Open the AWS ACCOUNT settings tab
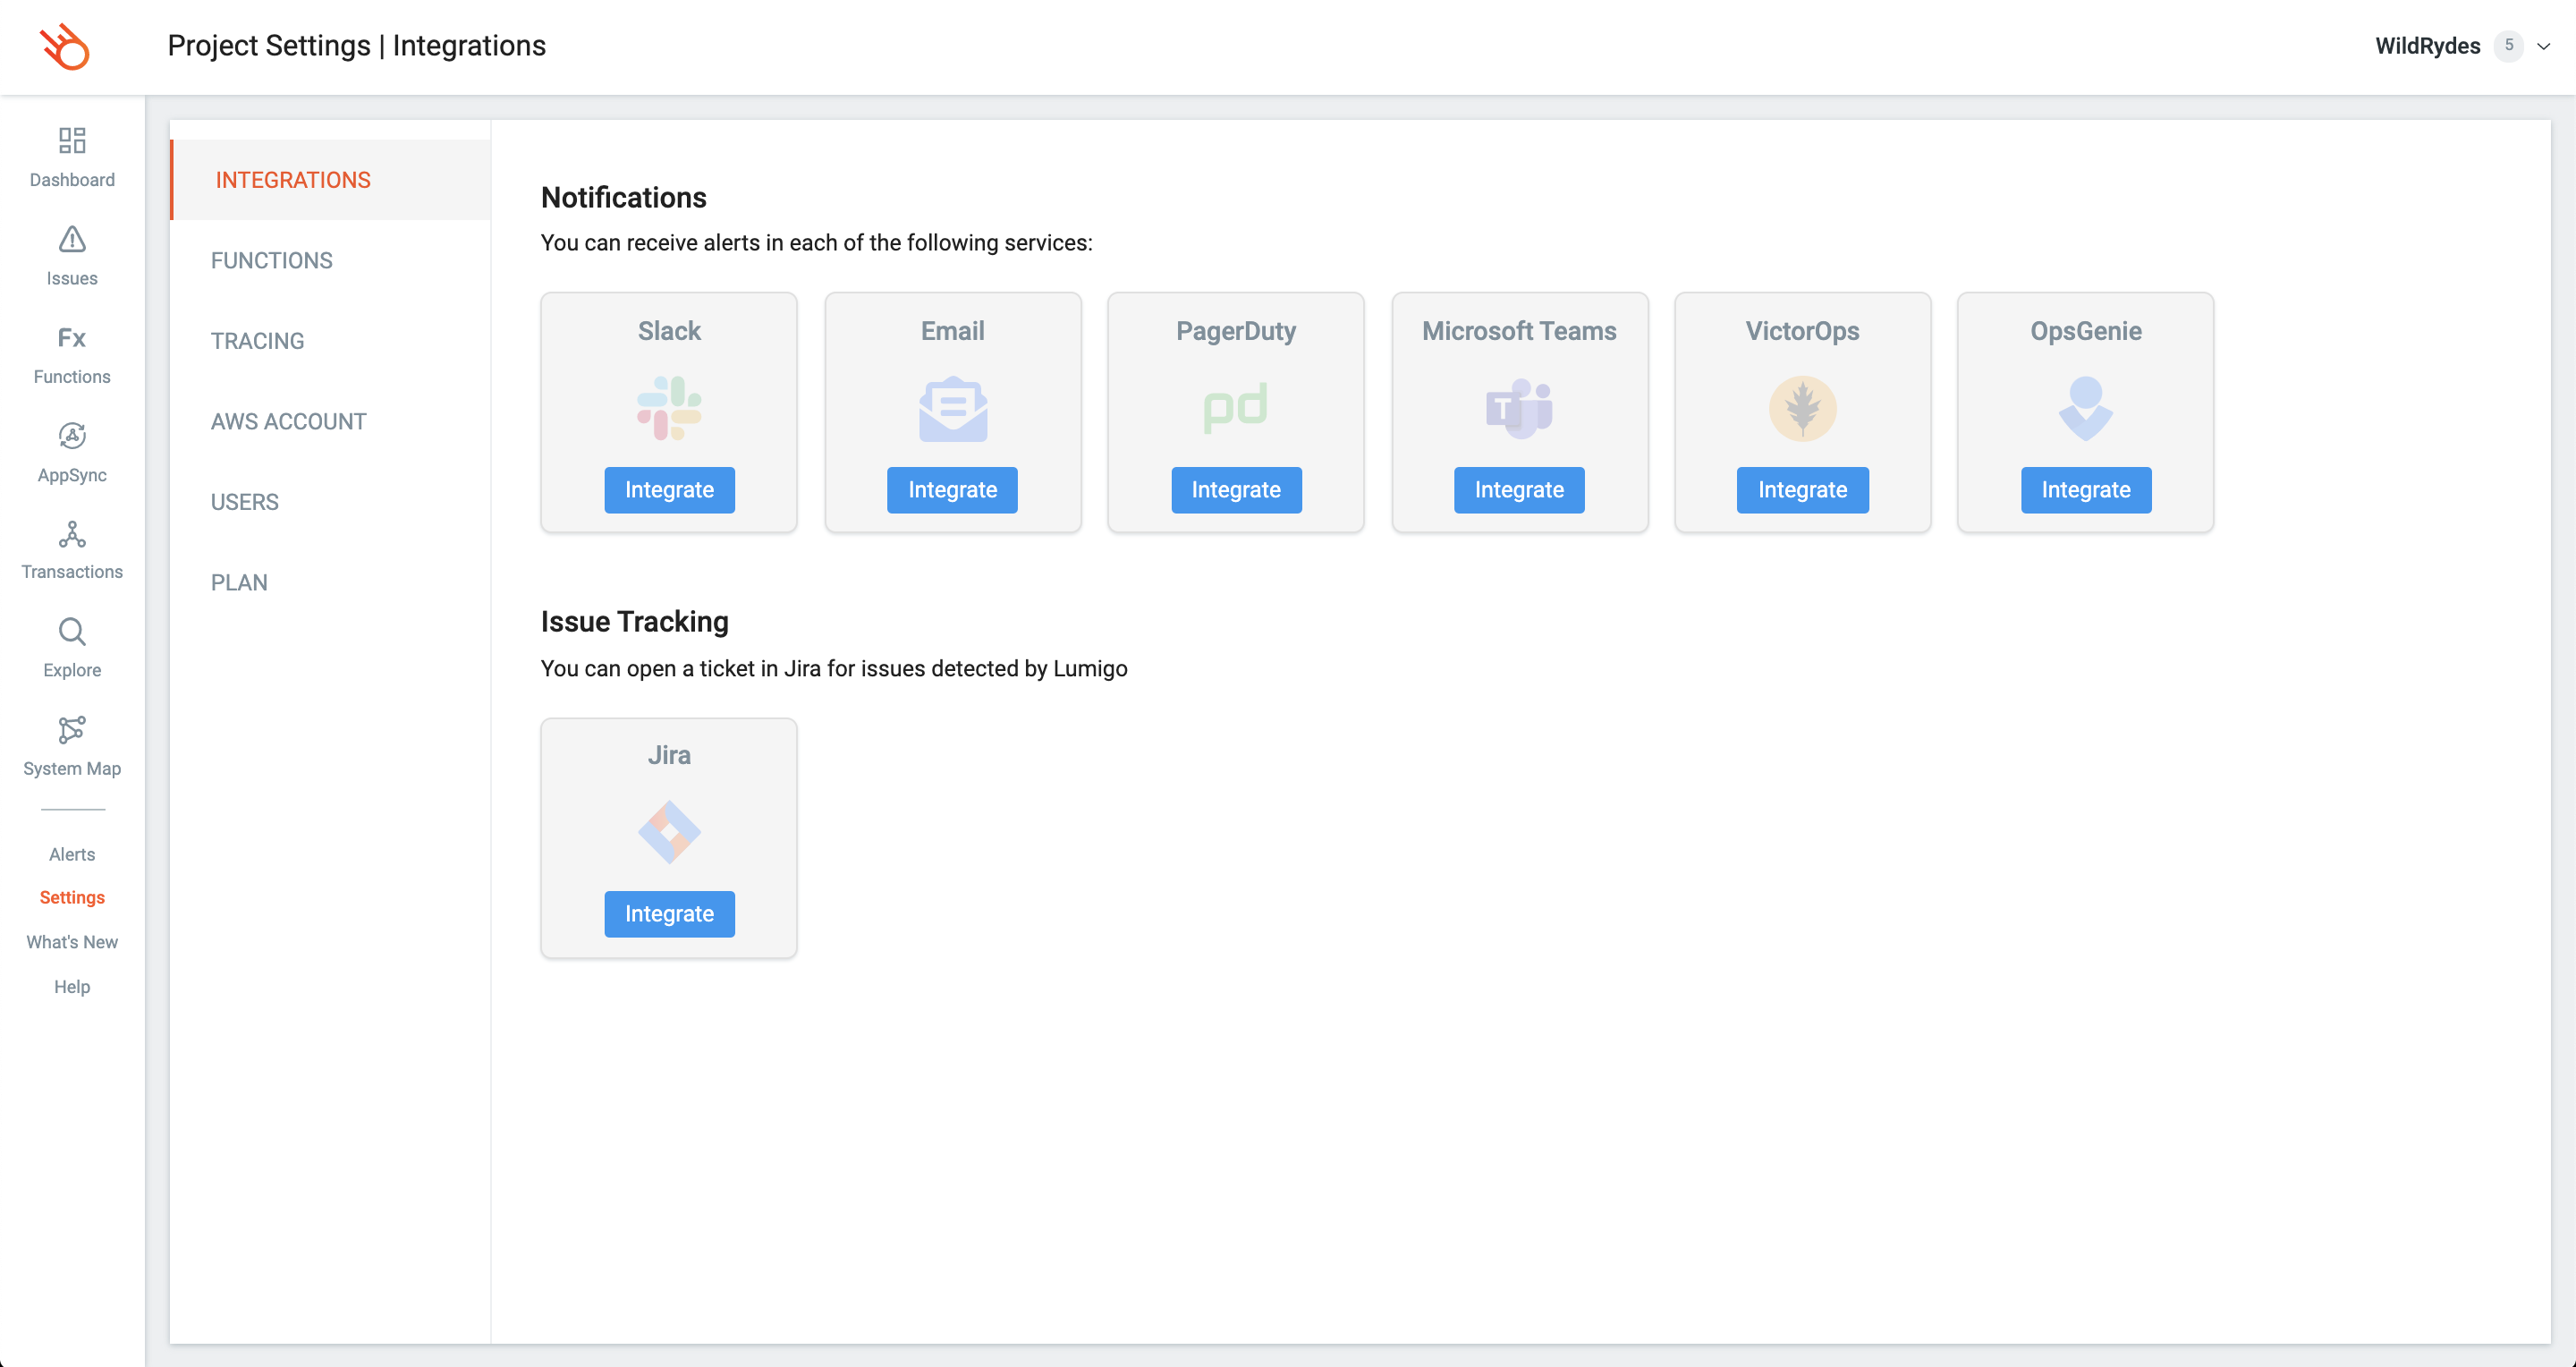 pyautogui.click(x=289, y=422)
